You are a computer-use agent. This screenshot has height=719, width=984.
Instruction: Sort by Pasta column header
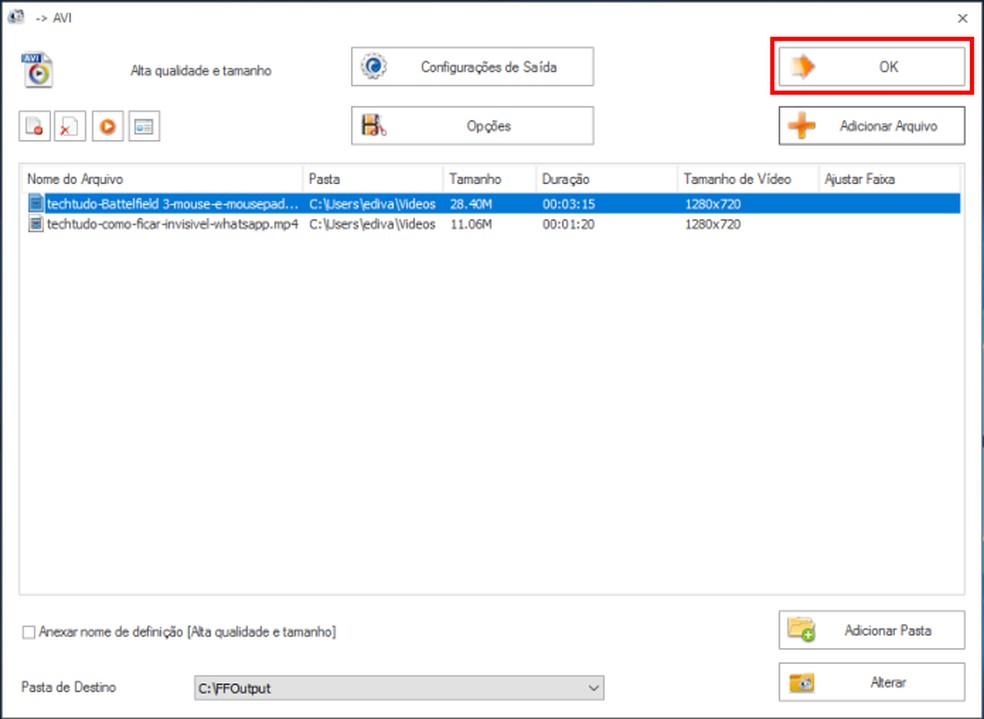click(373, 179)
